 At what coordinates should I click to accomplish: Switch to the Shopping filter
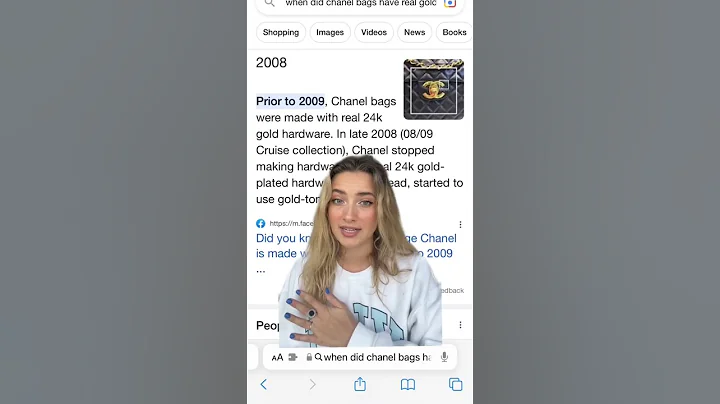[281, 33]
